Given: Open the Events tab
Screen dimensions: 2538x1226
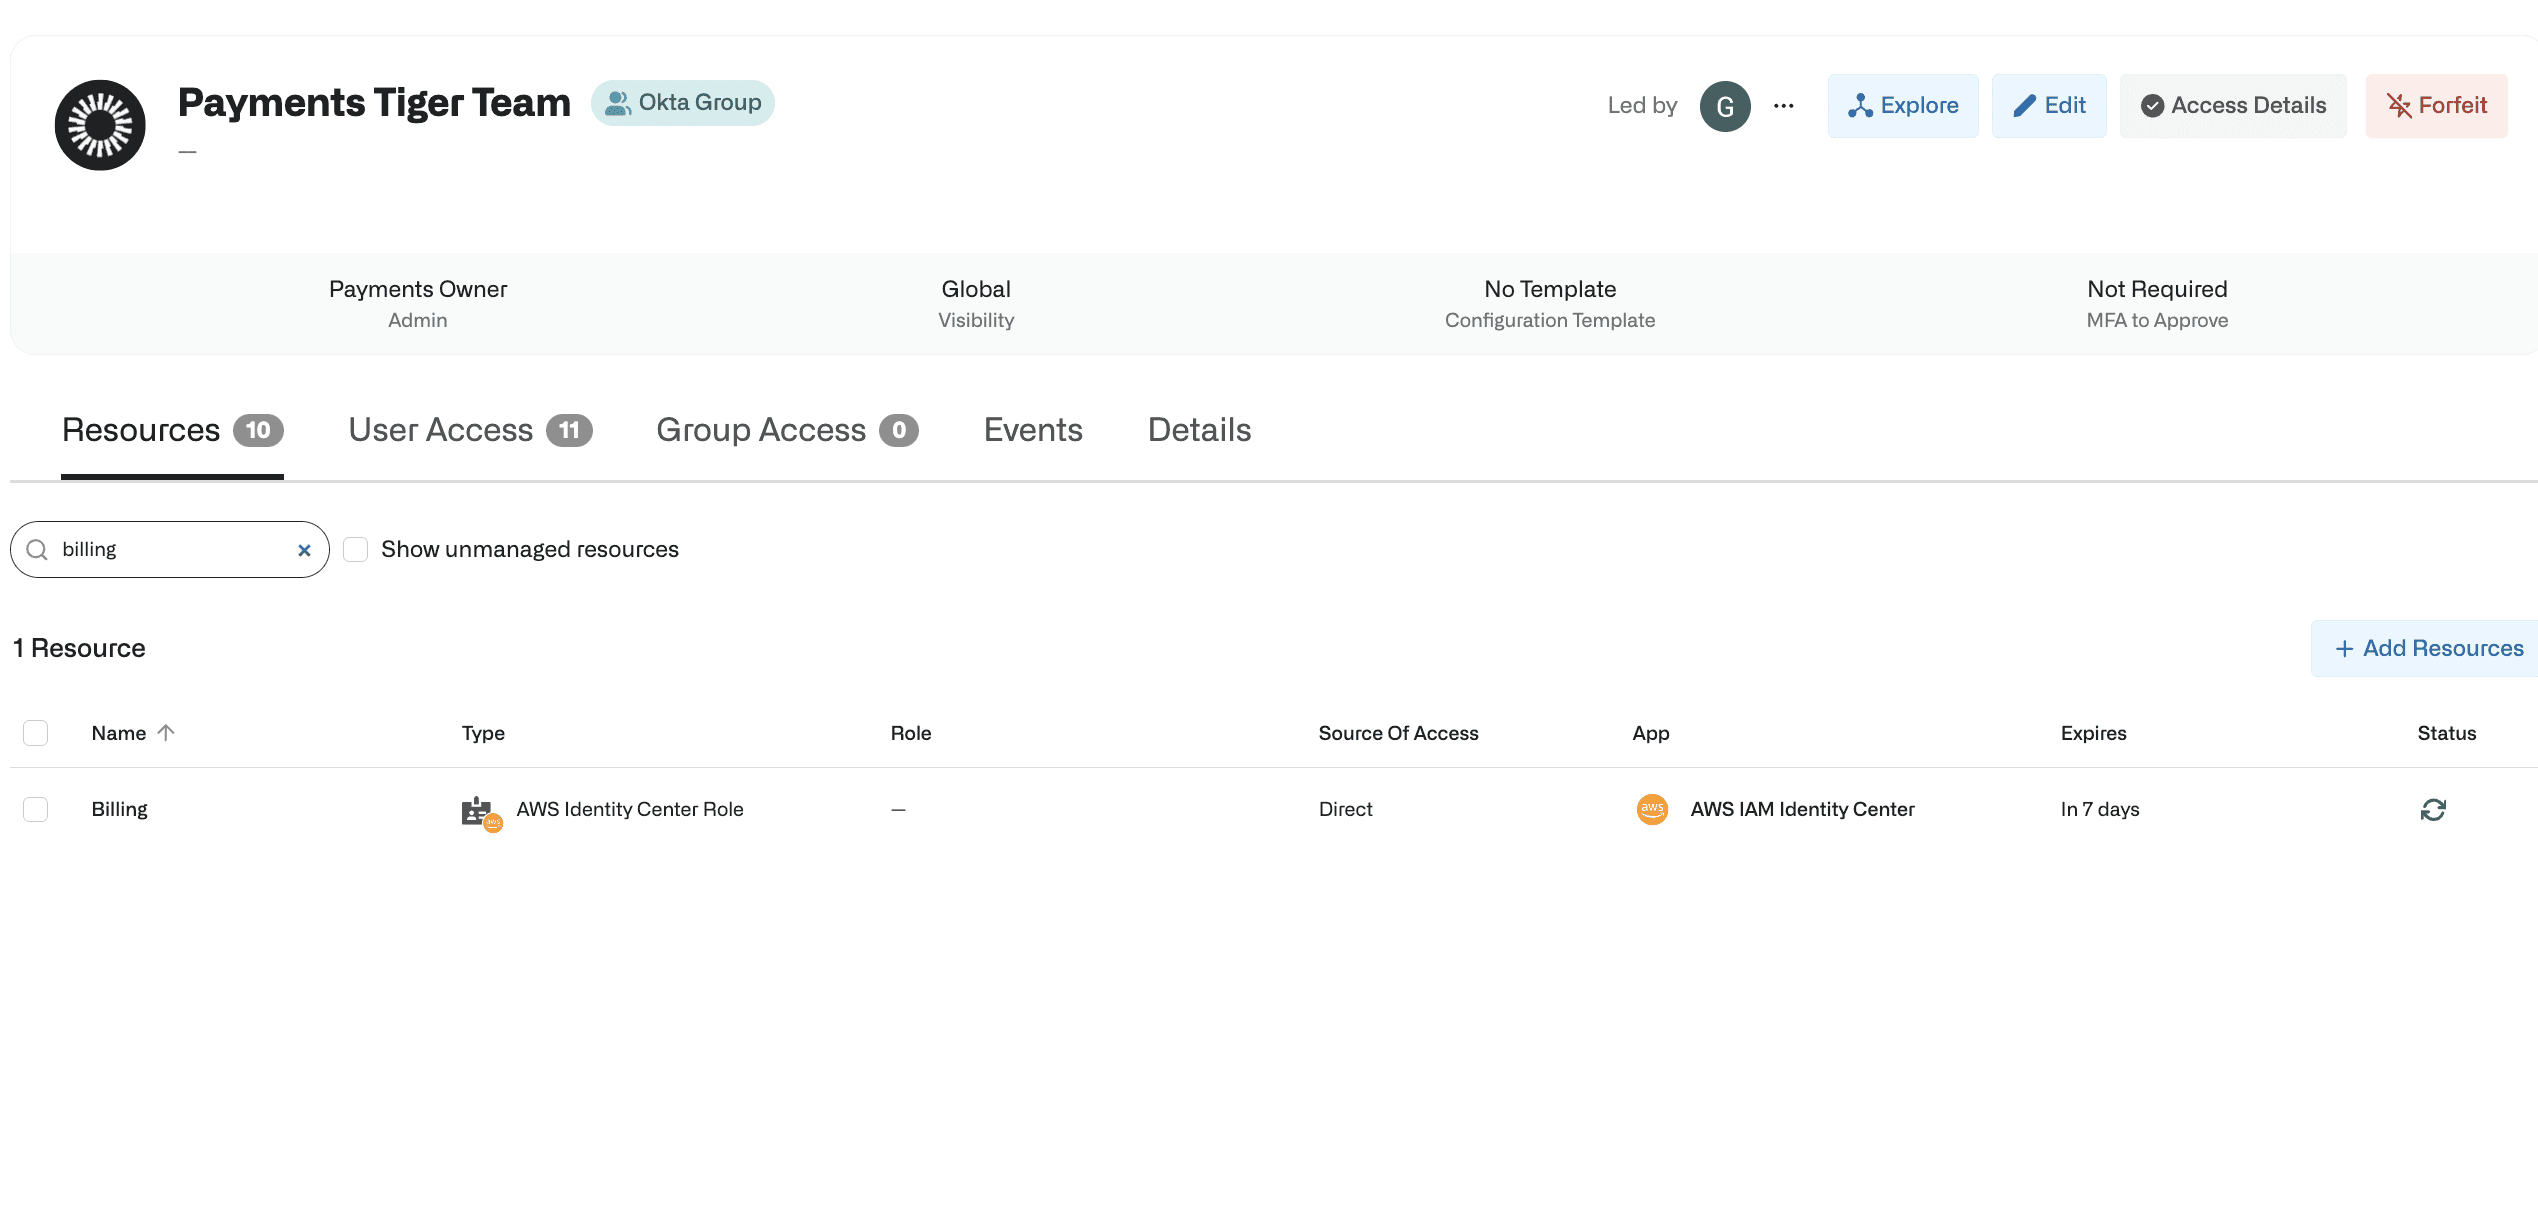Looking at the screenshot, I should pos(1033,430).
